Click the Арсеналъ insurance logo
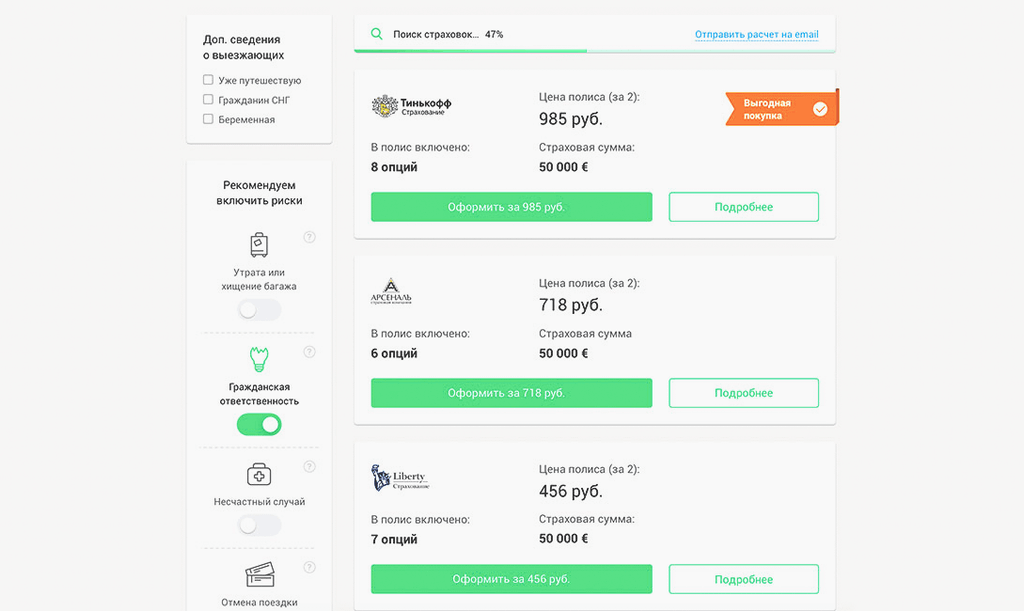 coord(391,291)
